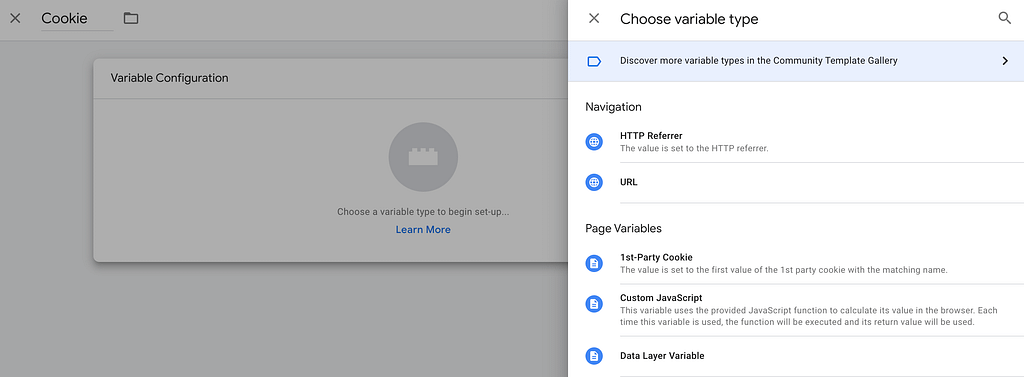
Task: Close the Choose variable type panel
Action: click(594, 18)
